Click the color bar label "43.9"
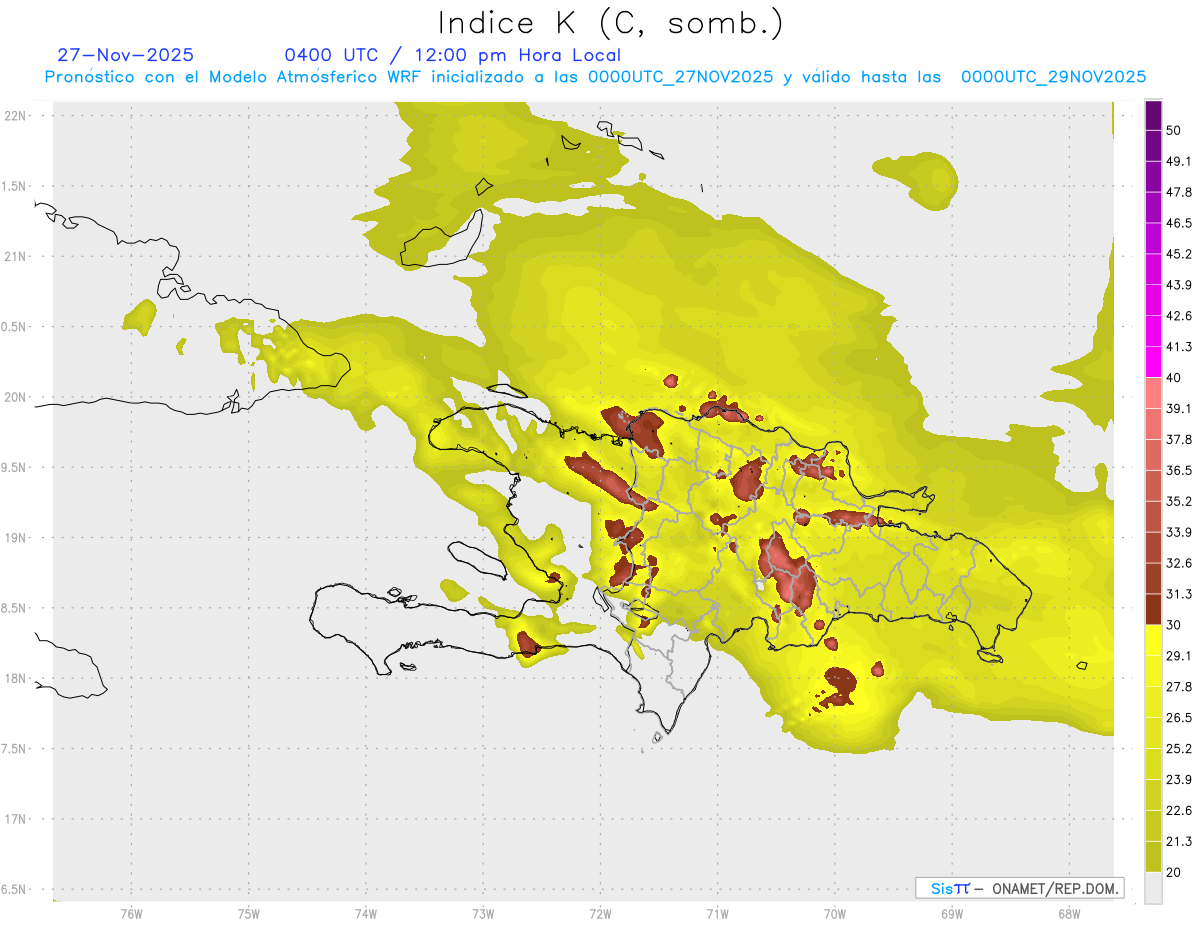1200x927 pixels. [x=1178, y=285]
